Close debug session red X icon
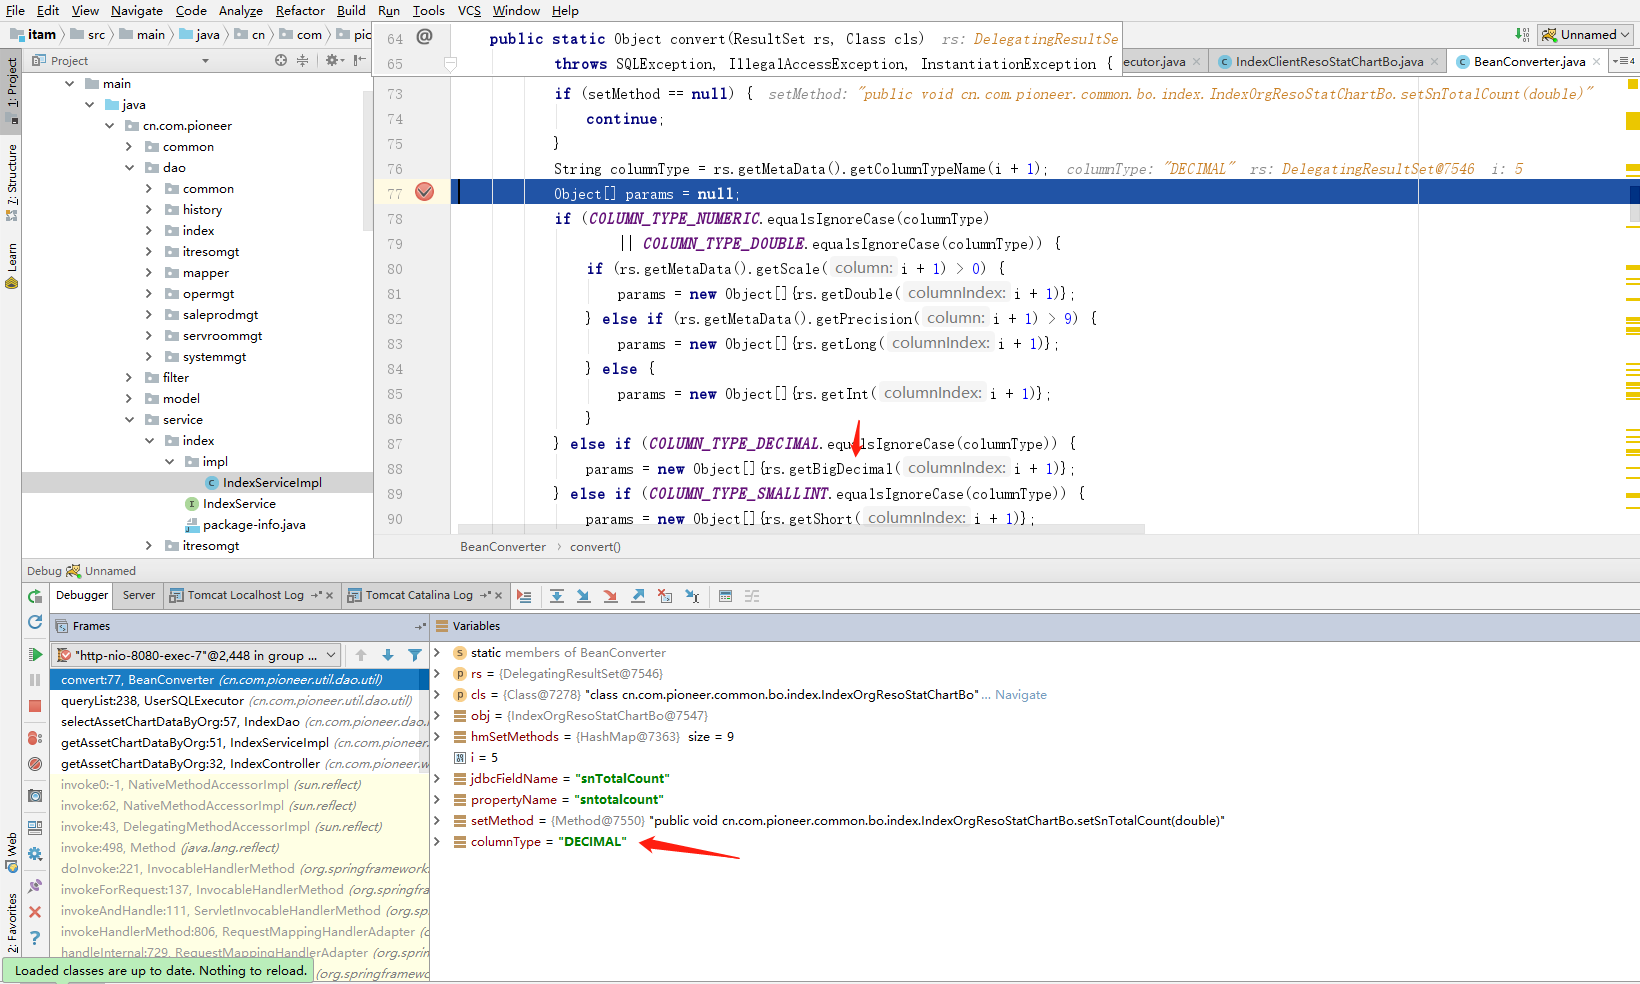This screenshot has height=984, width=1640. pyautogui.click(x=35, y=912)
